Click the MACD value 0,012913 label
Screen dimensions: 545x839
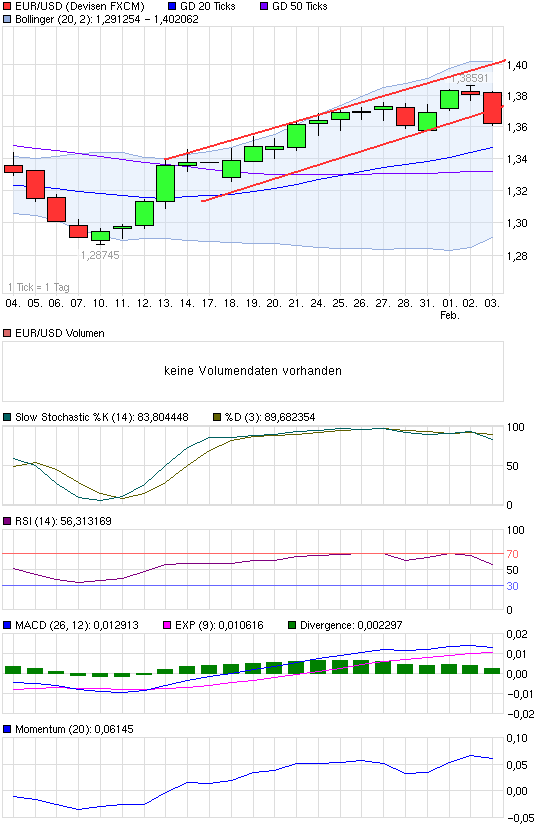click(116, 625)
